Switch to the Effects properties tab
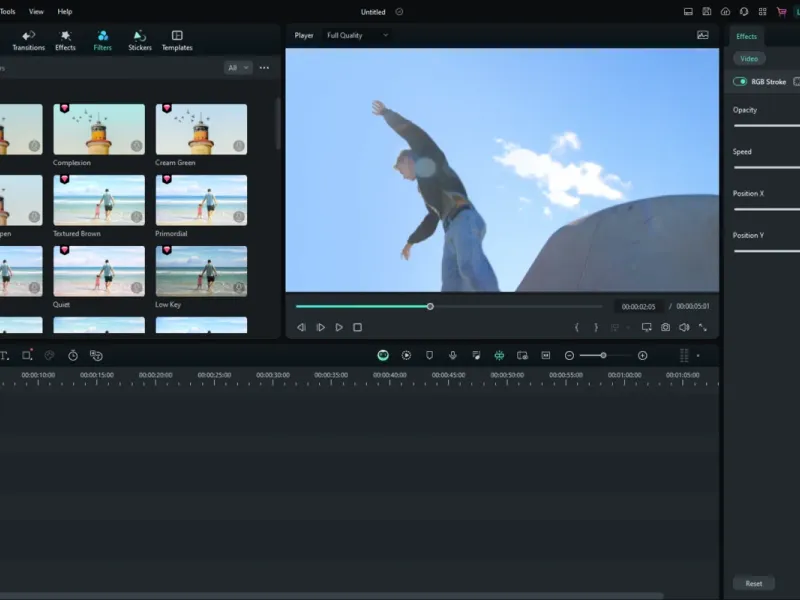The height and width of the screenshot is (600, 800). pos(746,36)
